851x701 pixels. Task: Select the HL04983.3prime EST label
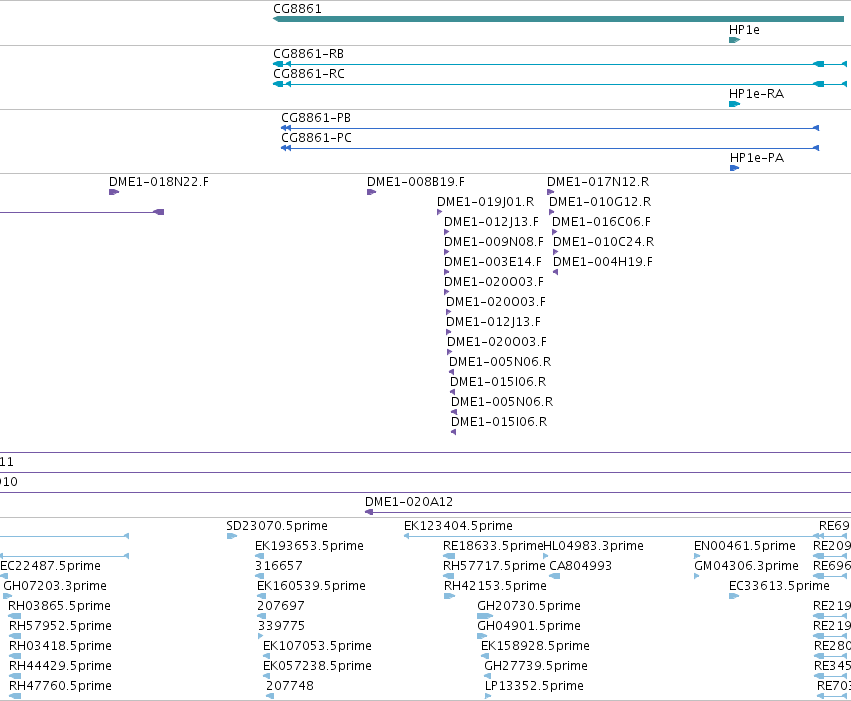(593, 546)
